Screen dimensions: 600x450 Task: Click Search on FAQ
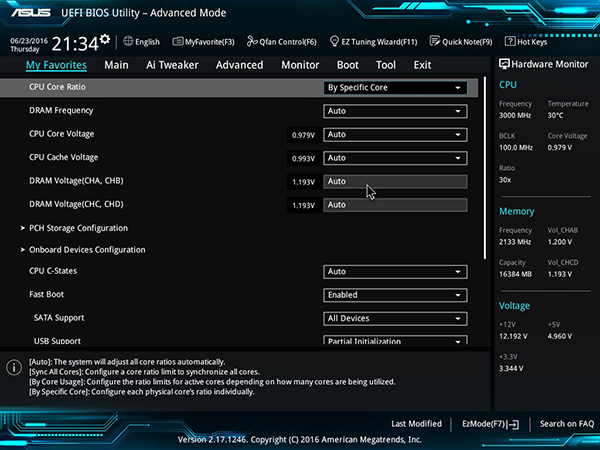tap(567, 424)
